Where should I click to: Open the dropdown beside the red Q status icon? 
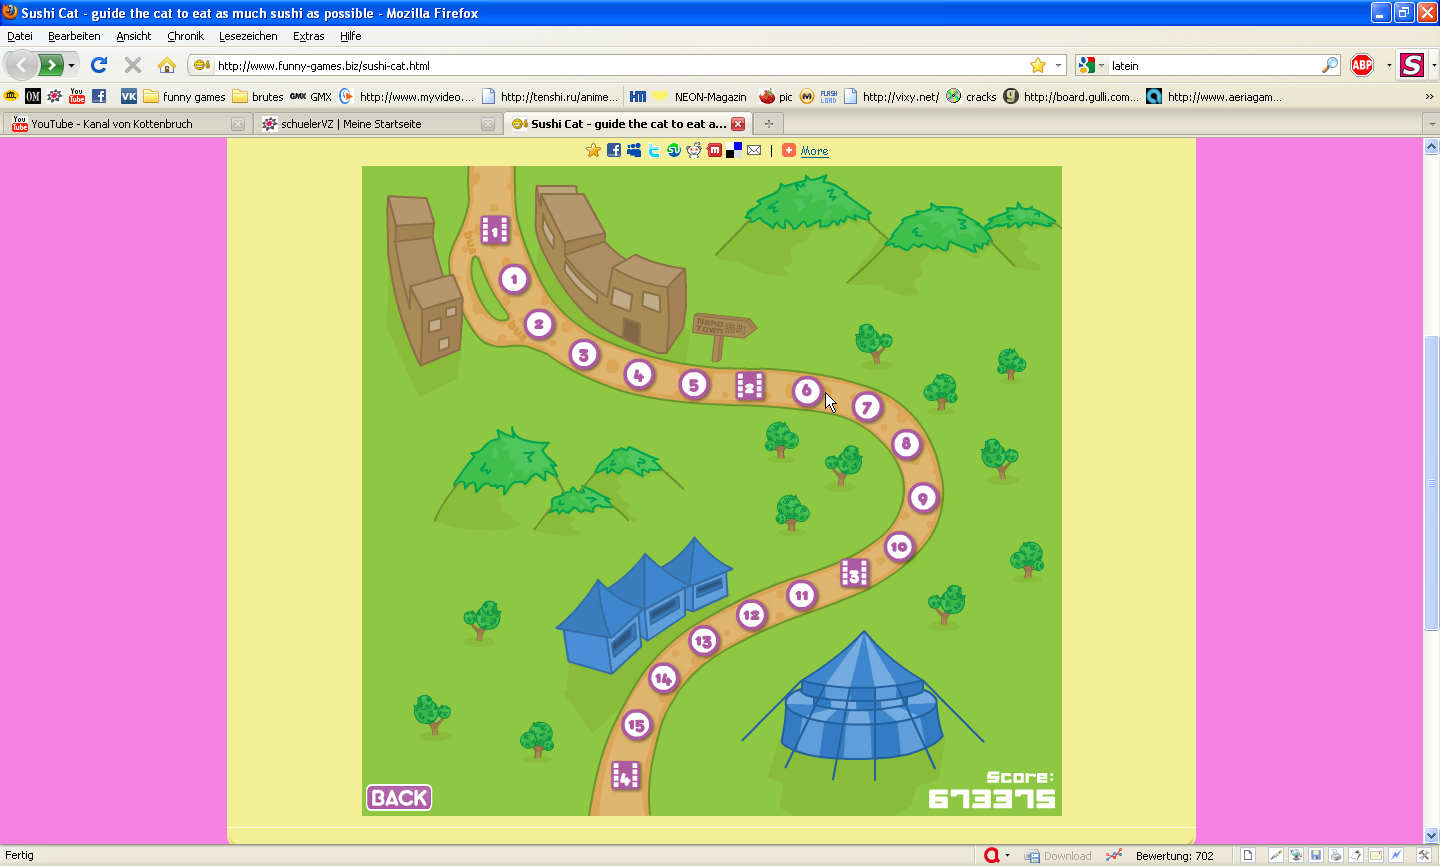click(x=1007, y=856)
